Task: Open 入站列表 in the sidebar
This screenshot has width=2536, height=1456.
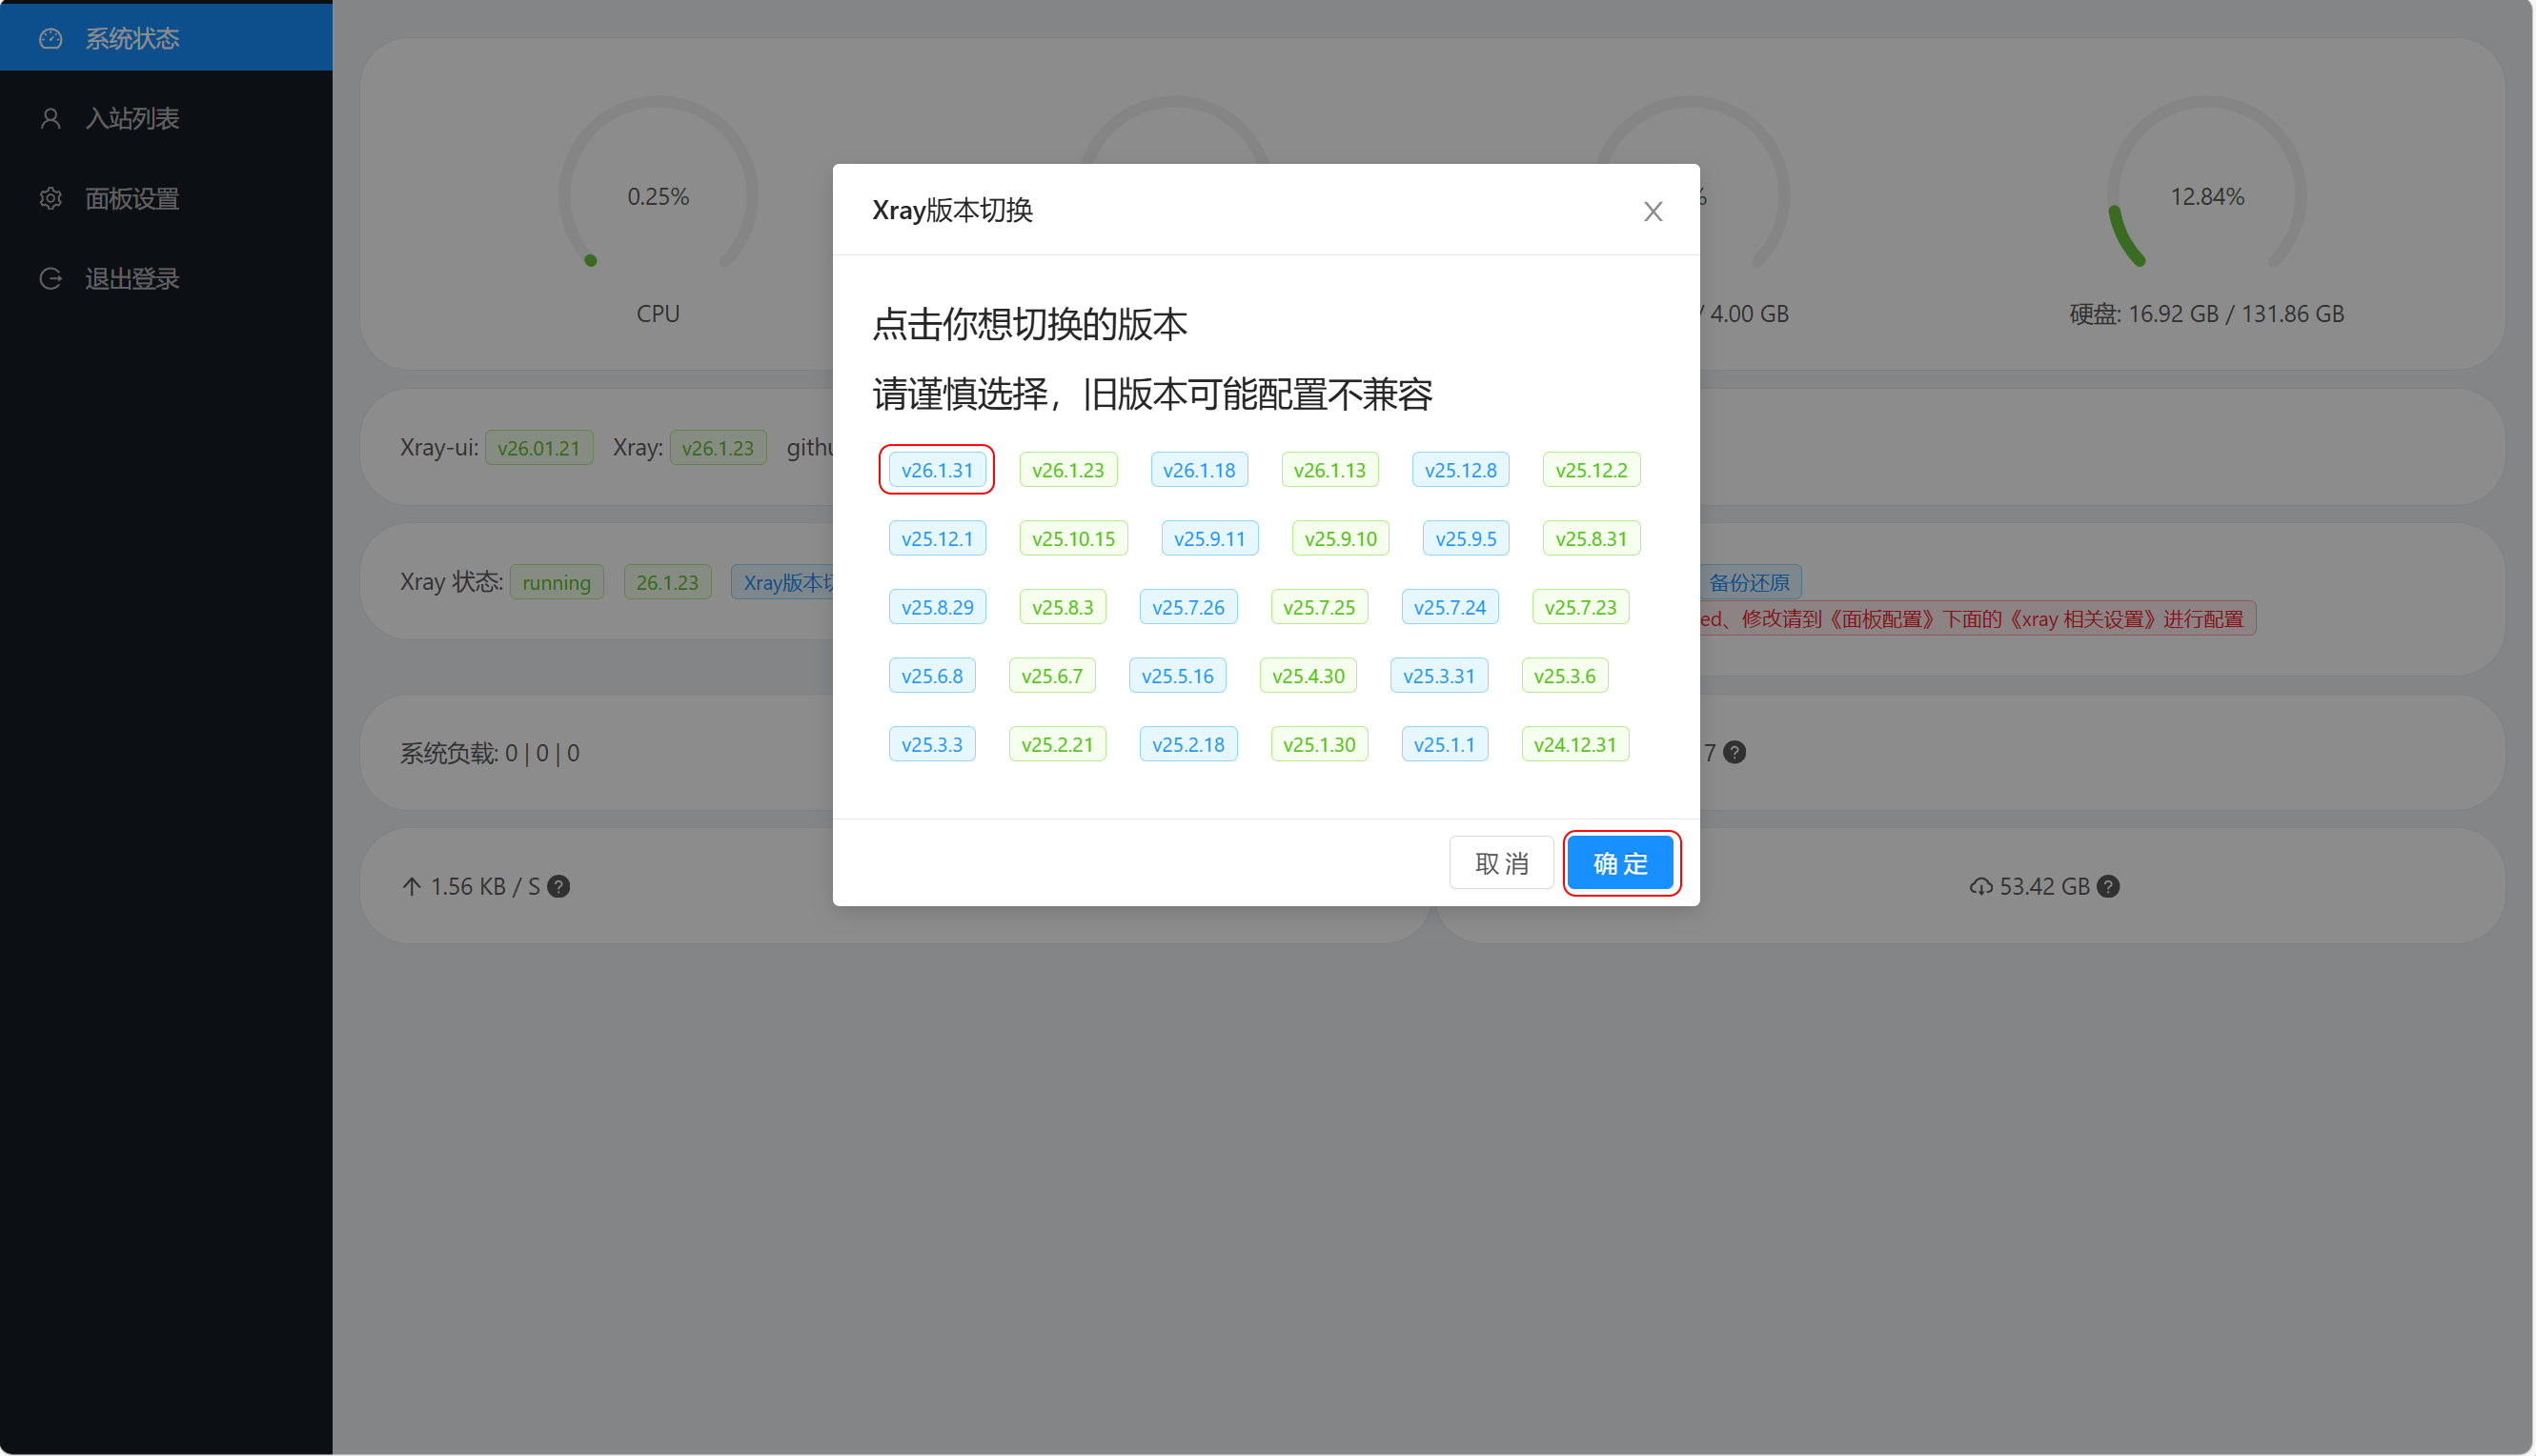Action: click(x=166, y=118)
